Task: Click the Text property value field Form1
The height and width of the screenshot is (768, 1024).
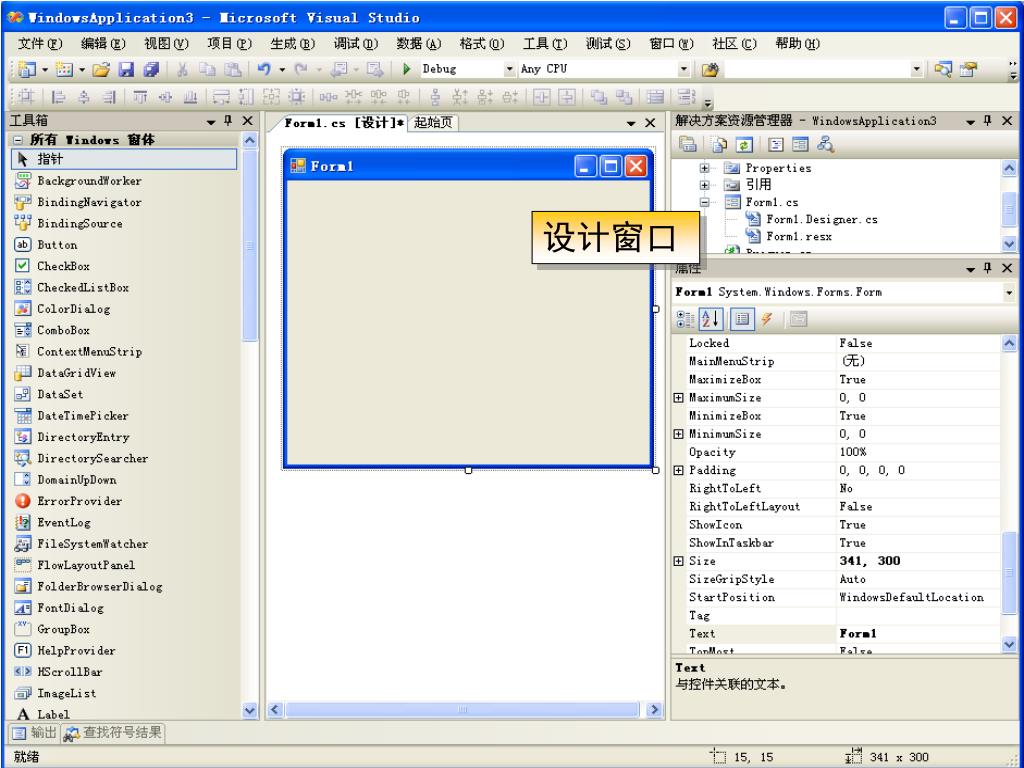Action: coord(918,633)
